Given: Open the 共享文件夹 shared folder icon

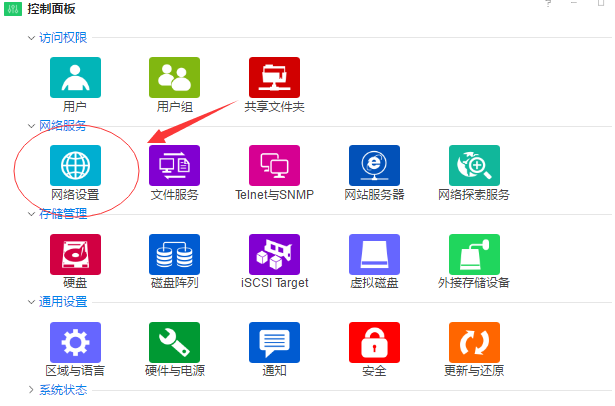Looking at the screenshot, I should [x=274, y=77].
